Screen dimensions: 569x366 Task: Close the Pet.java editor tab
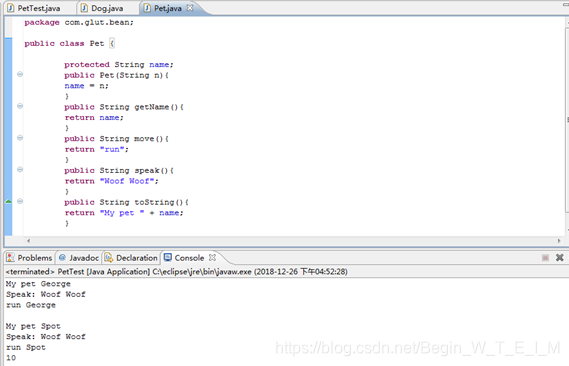[190, 8]
